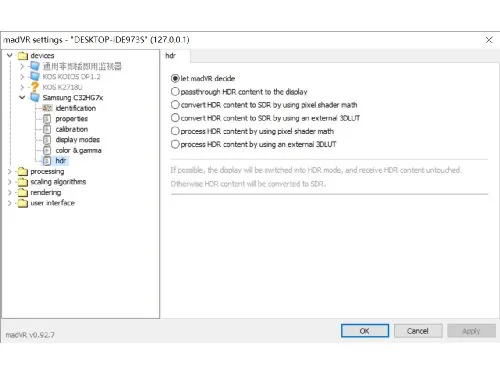500x375 pixels.
Task: Click the user interface folder icon
Action: point(23,203)
